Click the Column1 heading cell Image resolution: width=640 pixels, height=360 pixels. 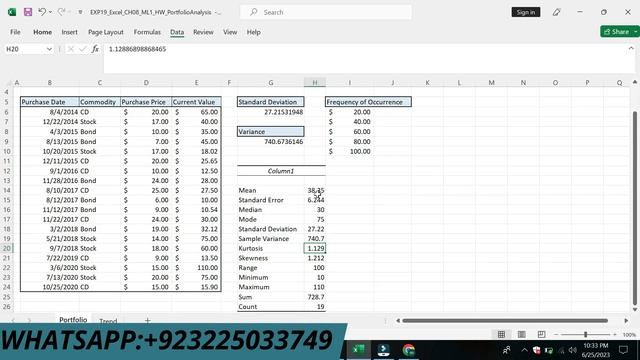click(281, 171)
